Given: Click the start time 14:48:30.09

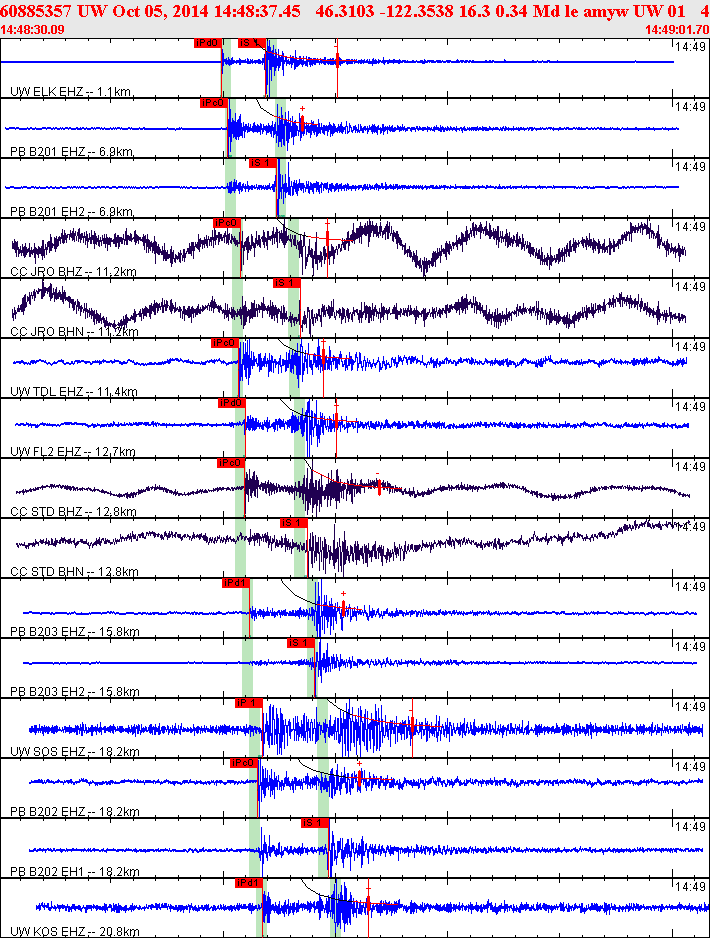Looking at the screenshot, I should pos(32,30).
